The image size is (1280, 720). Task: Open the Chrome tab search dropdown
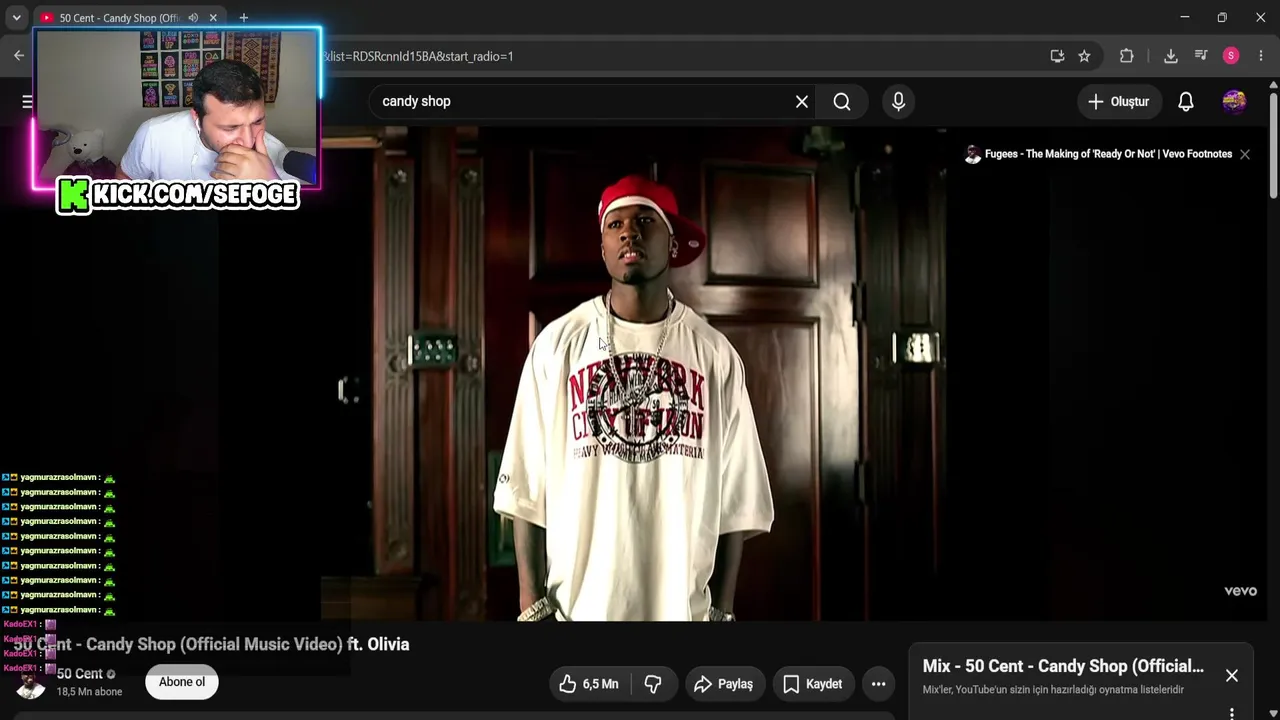[16, 18]
